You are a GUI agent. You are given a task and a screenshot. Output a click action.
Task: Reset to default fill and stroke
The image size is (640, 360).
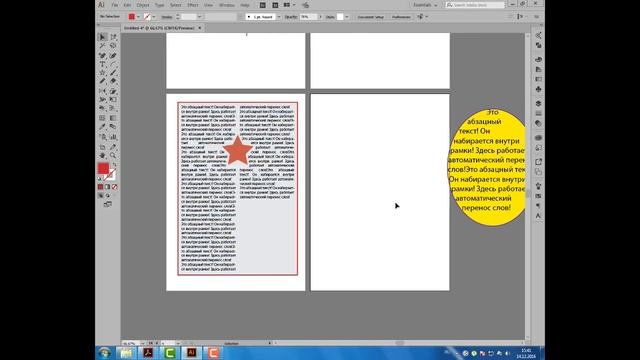click(x=100, y=179)
